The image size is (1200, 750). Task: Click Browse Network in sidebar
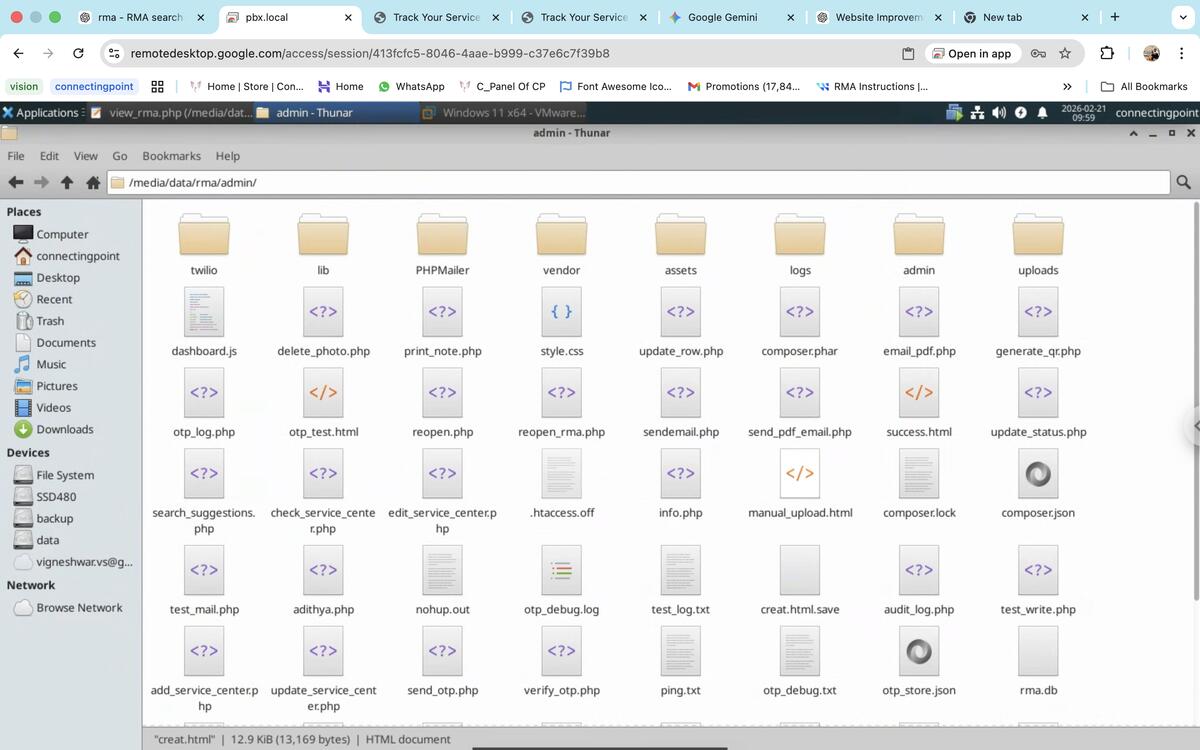[79, 608]
